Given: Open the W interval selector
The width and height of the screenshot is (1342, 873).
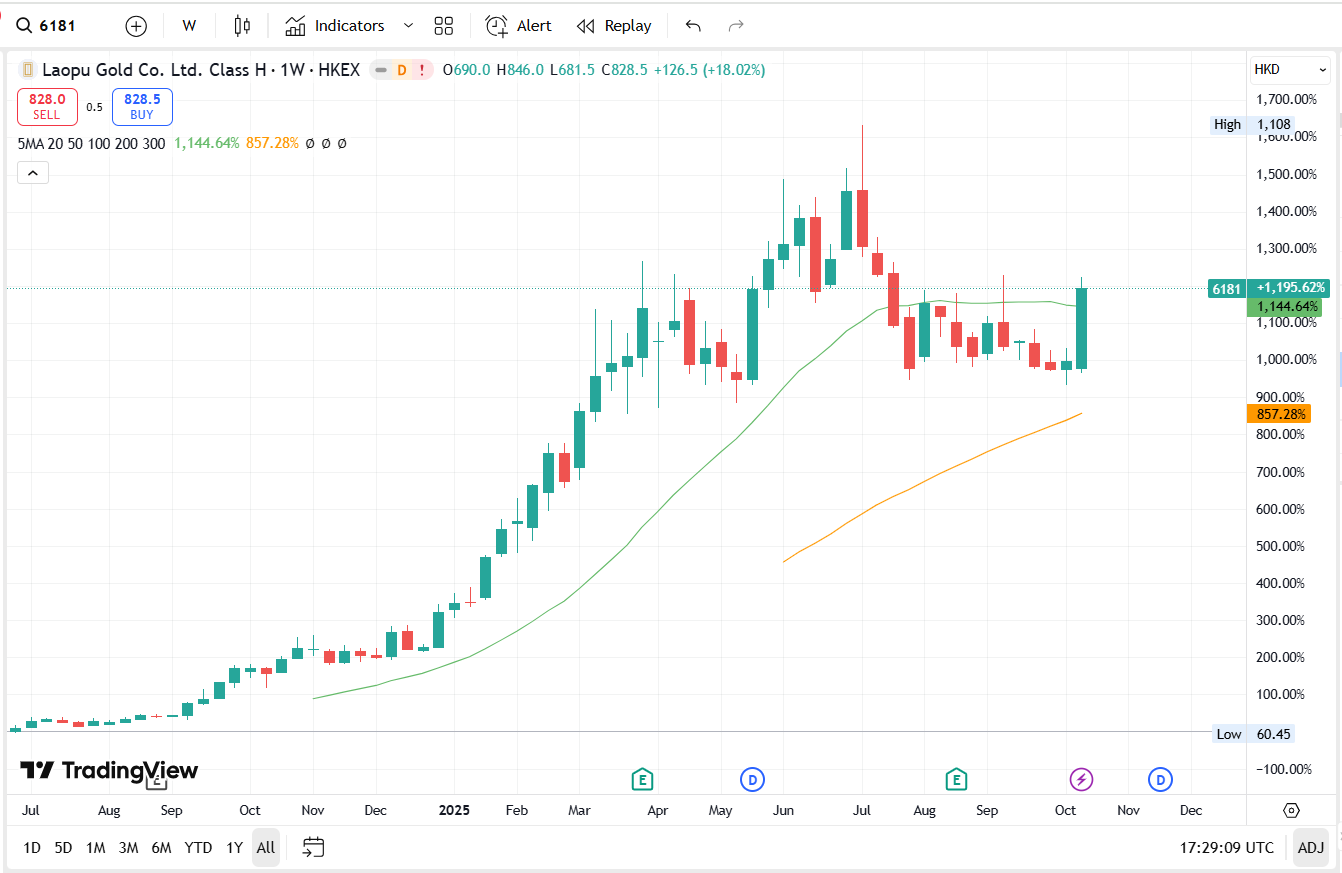Looking at the screenshot, I should [189, 26].
